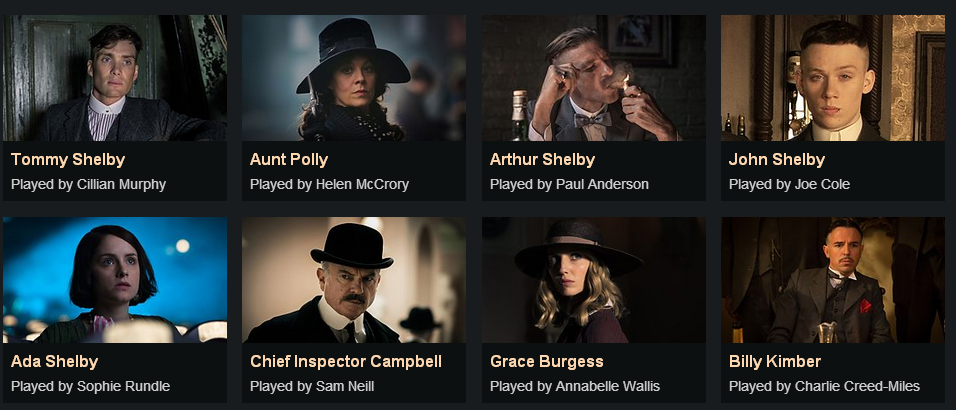Open the Grace Burgess character photo
Viewport: 956px width, 410px height.
click(594, 280)
